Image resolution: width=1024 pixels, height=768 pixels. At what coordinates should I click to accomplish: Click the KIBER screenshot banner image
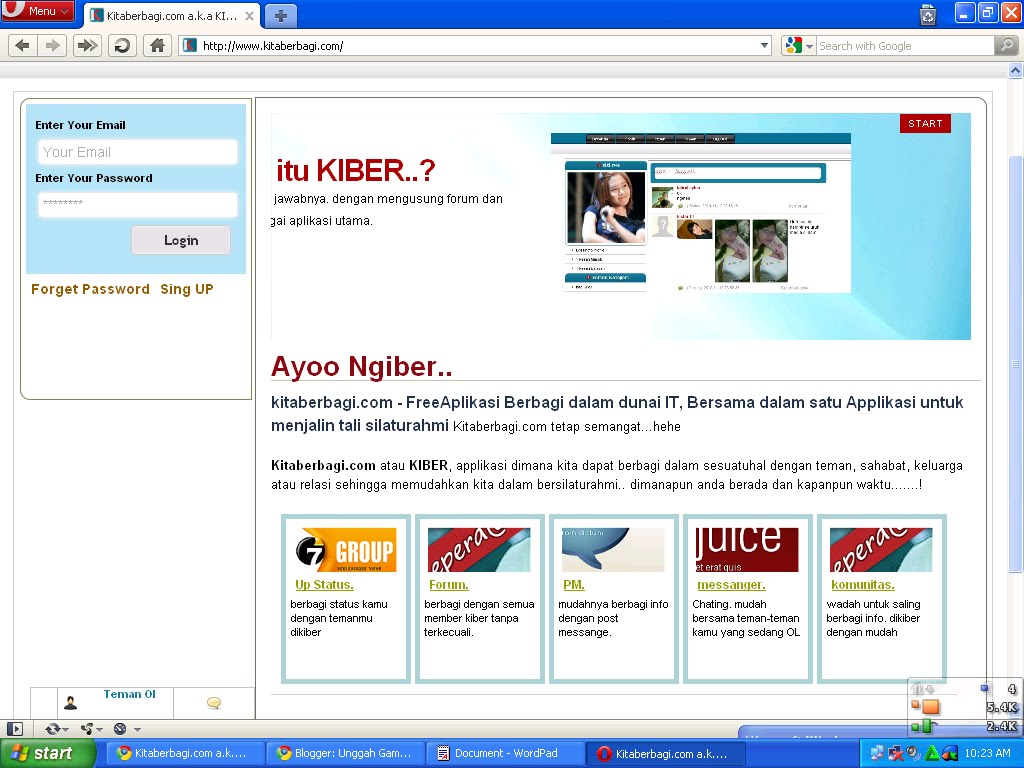pyautogui.click(x=701, y=212)
